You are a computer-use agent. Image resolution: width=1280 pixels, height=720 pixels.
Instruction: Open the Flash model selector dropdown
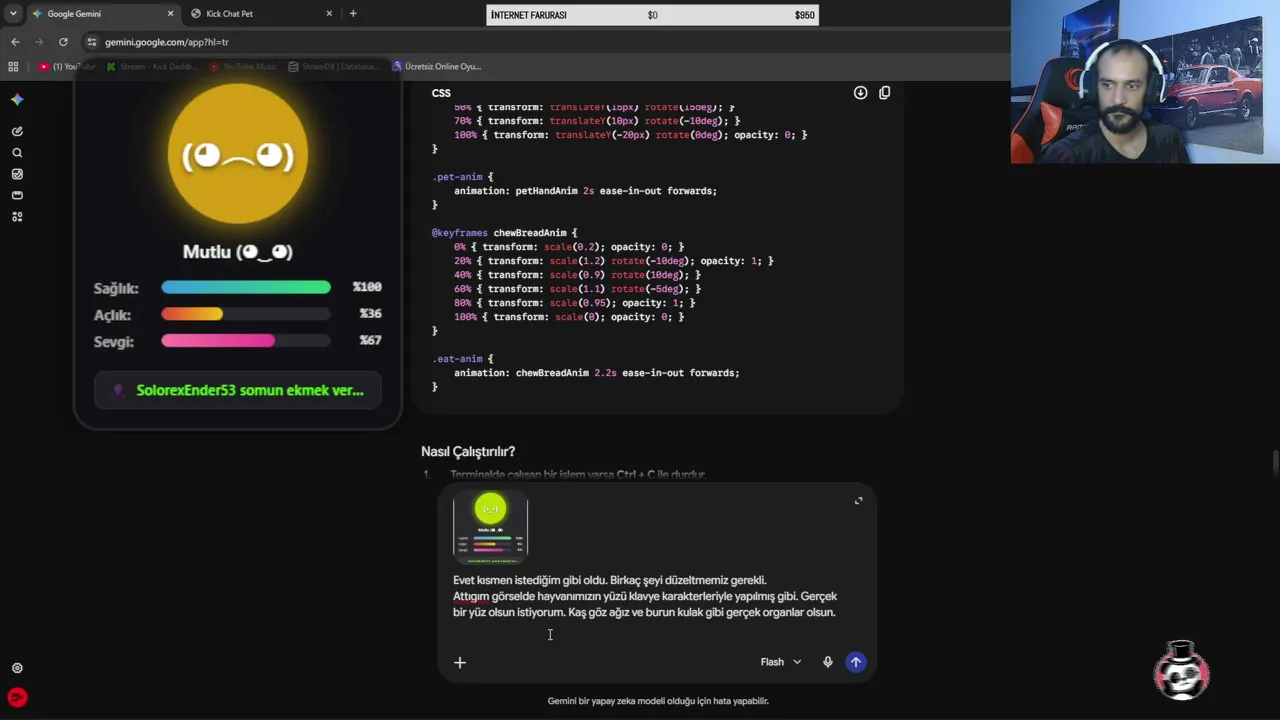[x=781, y=662]
